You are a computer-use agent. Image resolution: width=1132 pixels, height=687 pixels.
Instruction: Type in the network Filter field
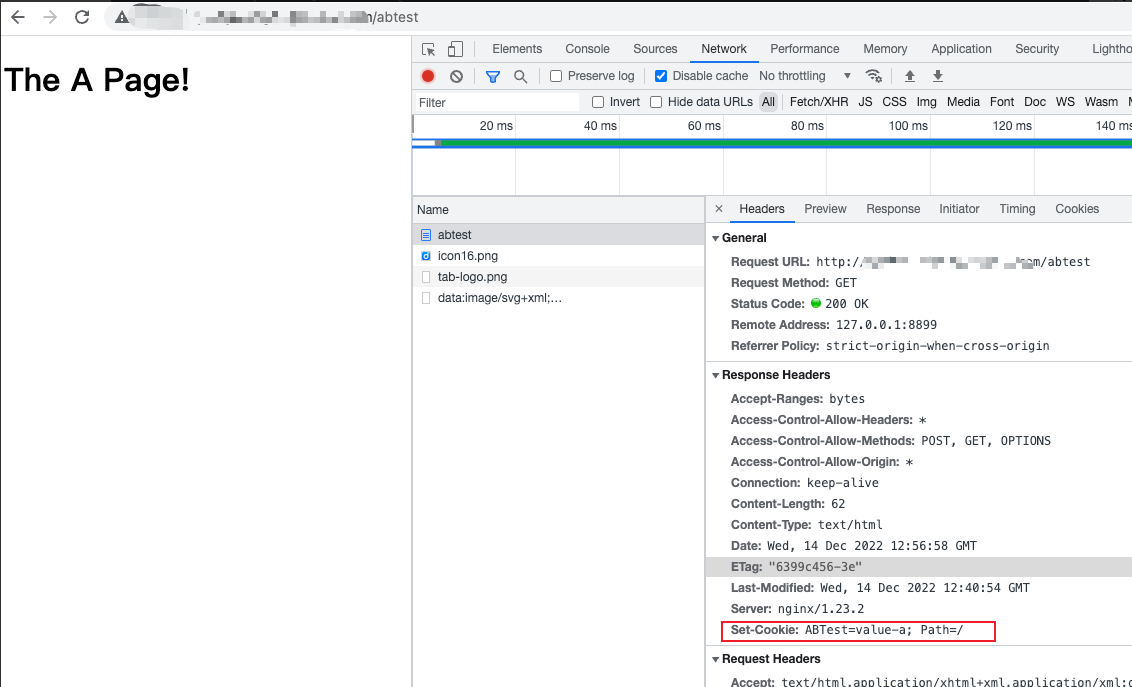(x=497, y=102)
